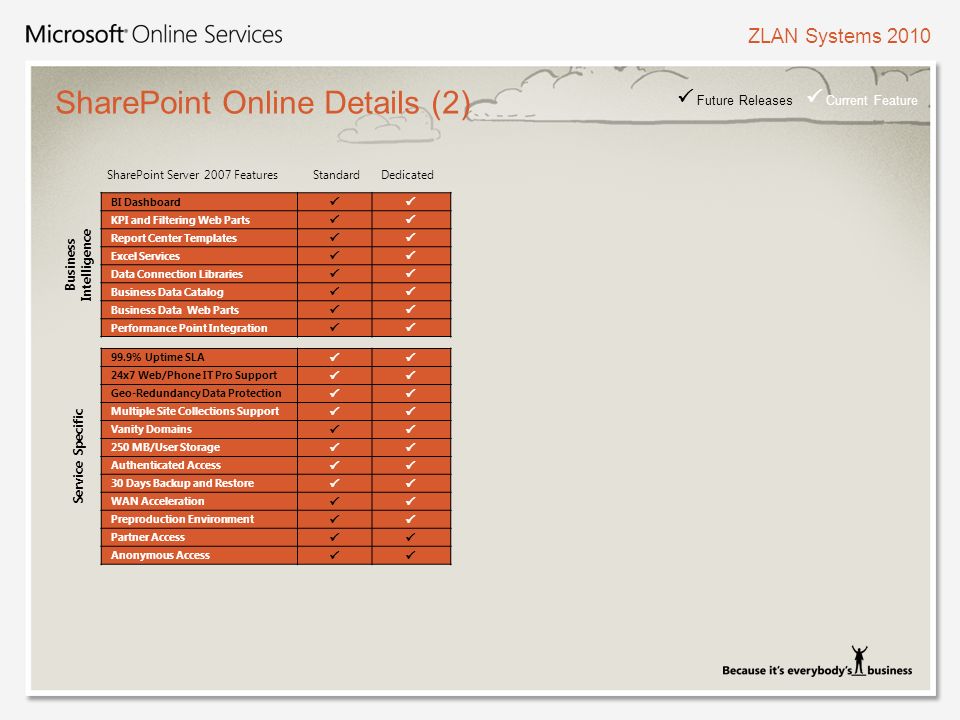Click the Dedicated checkmark for Partner Access
Viewport: 960px width, 720px height.
coord(410,536)
